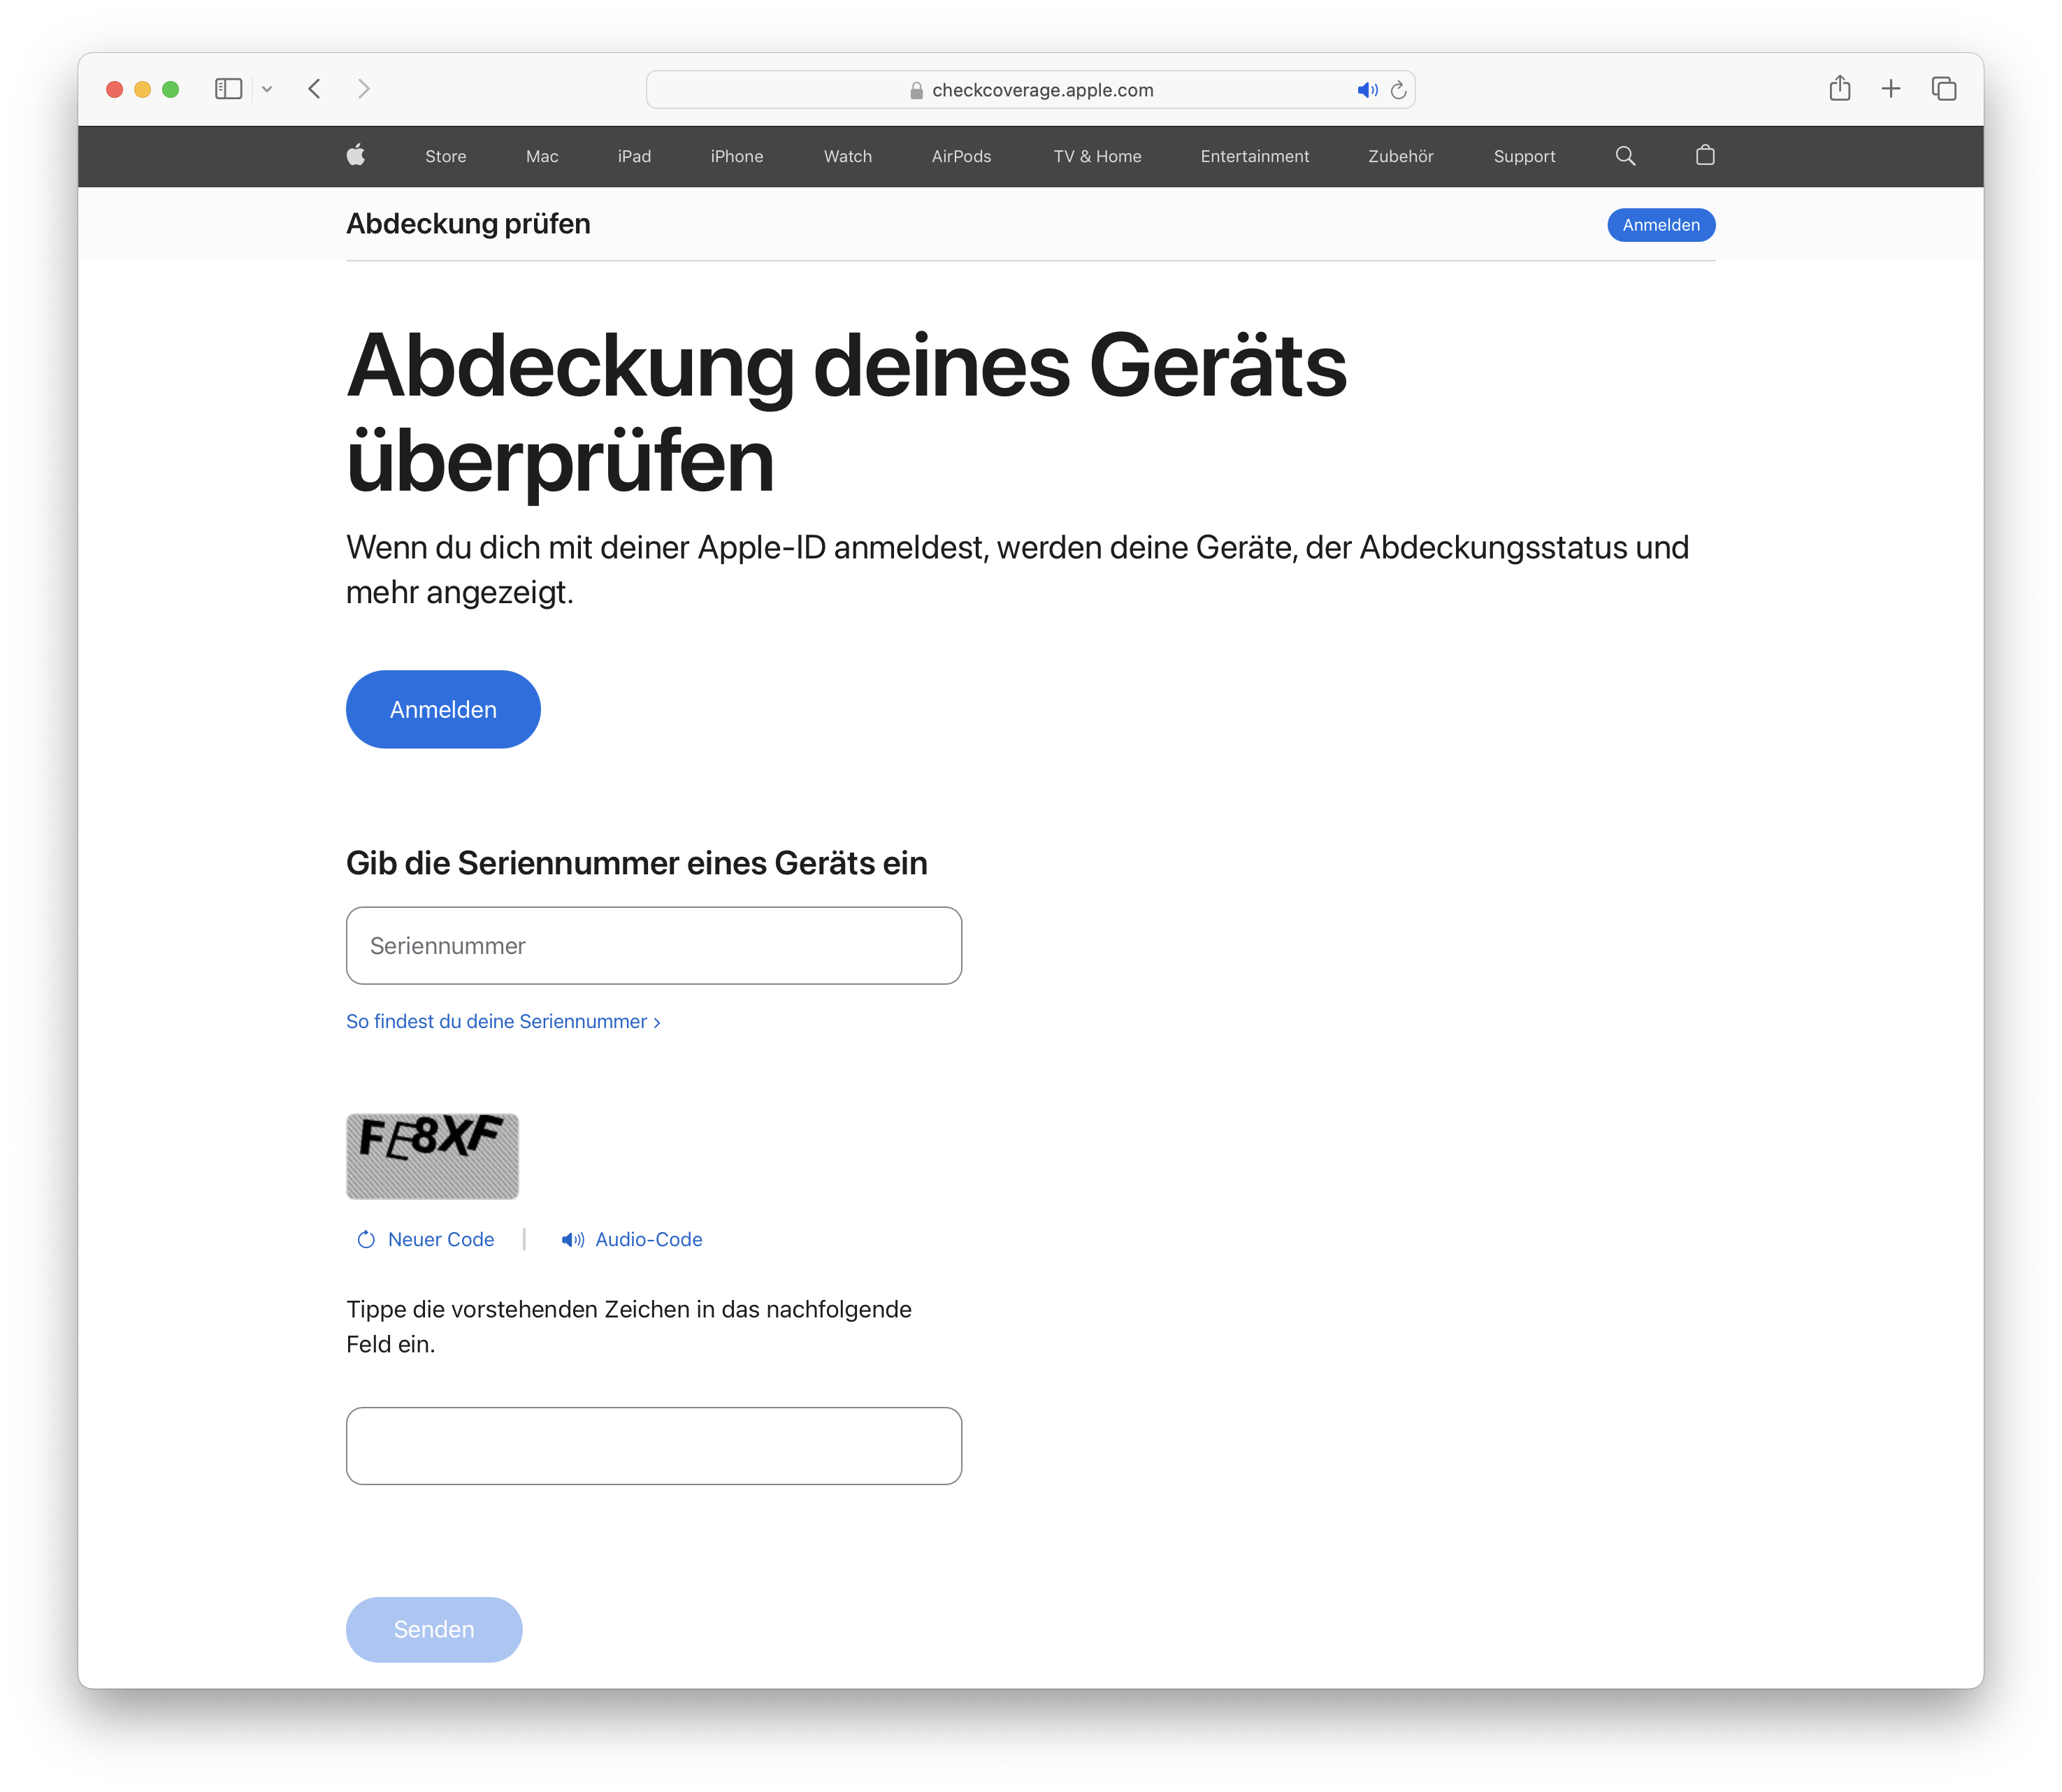2062x1792 pixels.
Task: Open the search magnifier icon
Action: pyautogui.click(x=1625, y=156)
